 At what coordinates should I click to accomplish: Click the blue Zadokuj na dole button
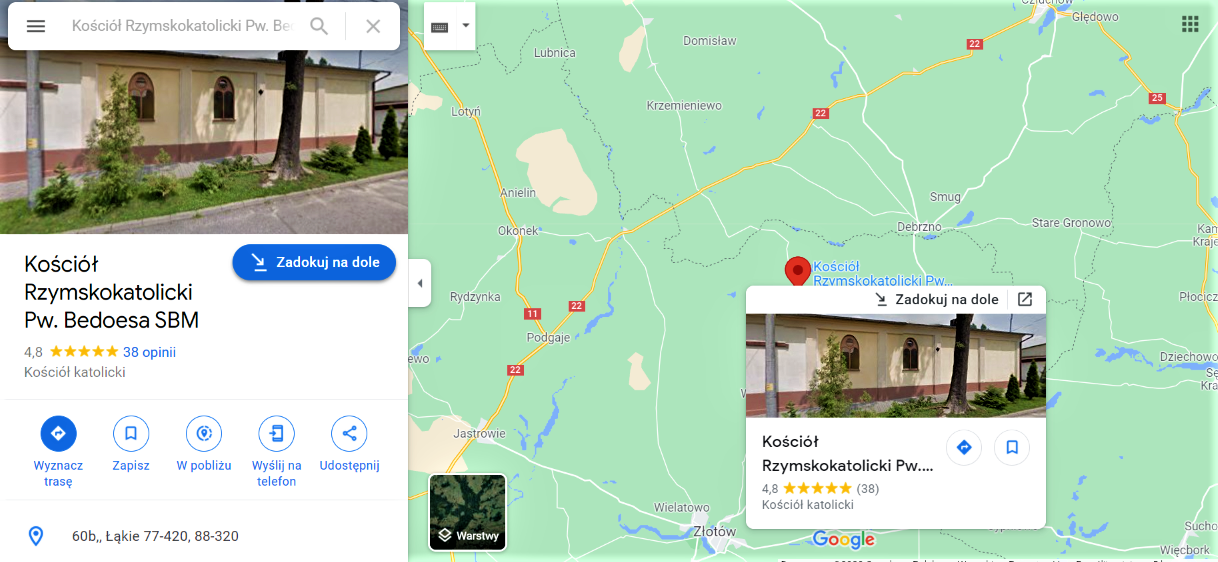click(314, 262)
